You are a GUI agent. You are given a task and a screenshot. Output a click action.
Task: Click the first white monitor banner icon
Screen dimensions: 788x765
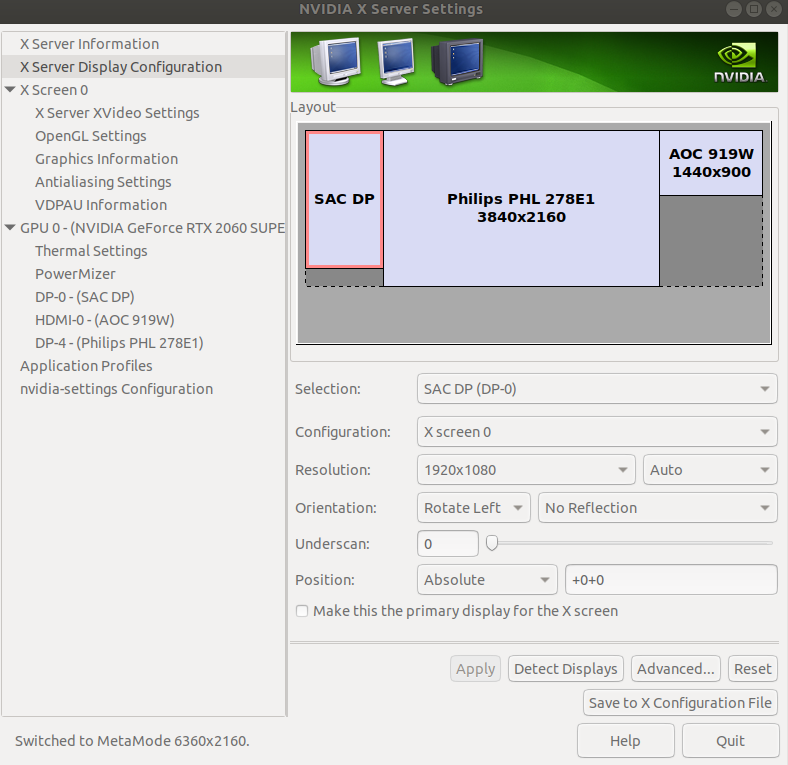coord(335,61)
